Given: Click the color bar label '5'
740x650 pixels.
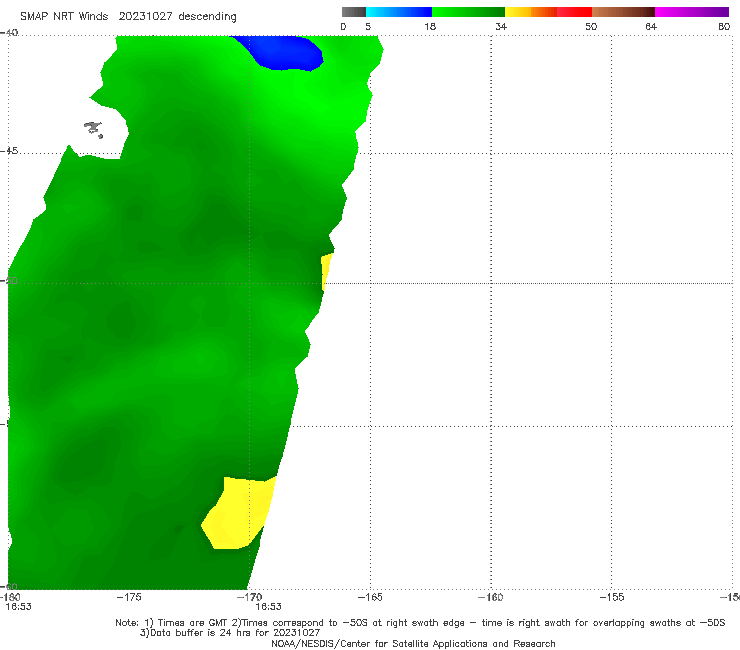Looking at the screenshot, I should tap(368, 26).
